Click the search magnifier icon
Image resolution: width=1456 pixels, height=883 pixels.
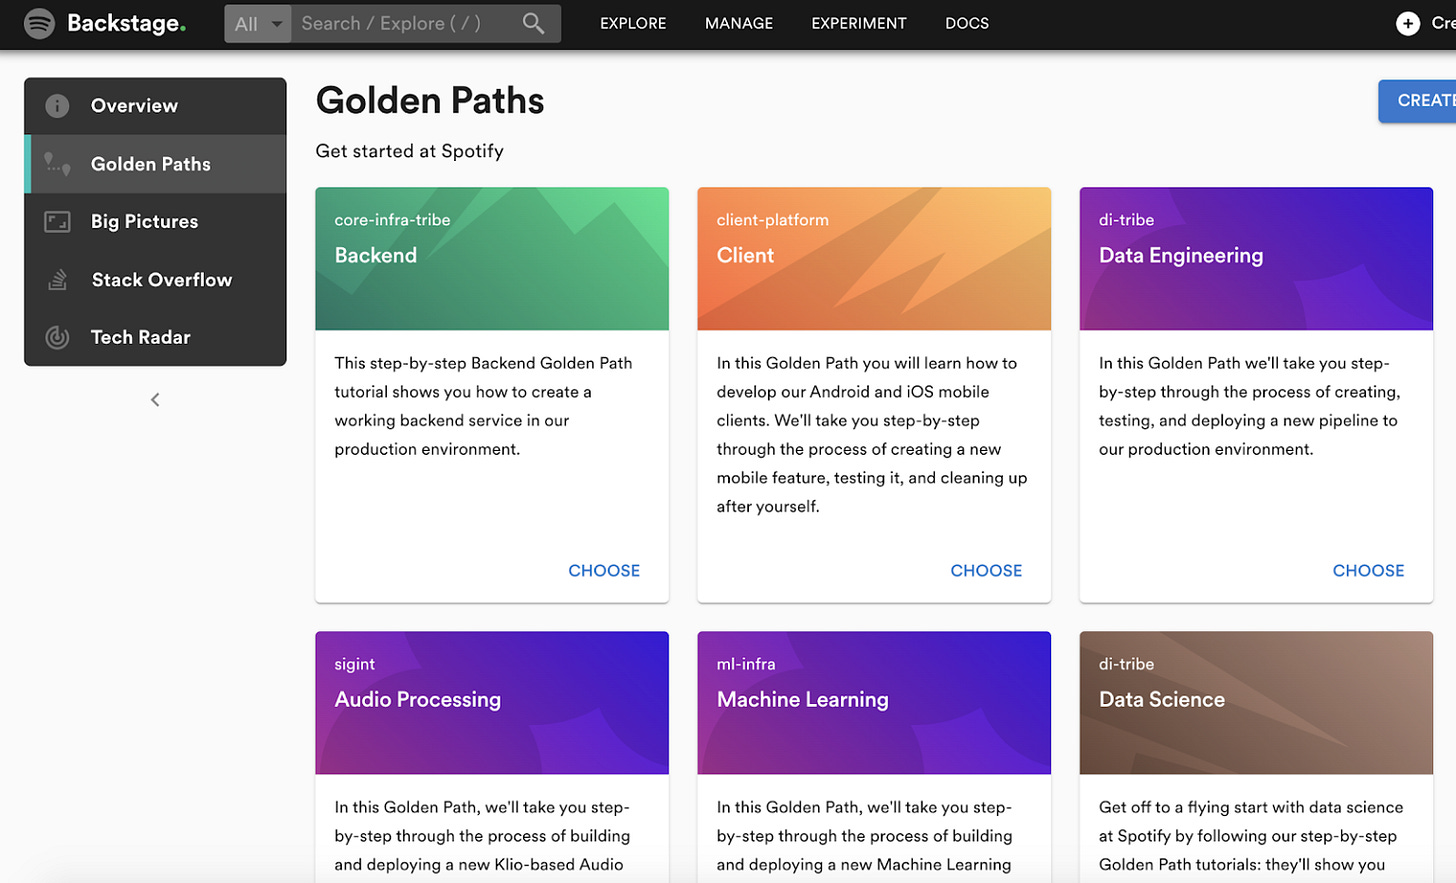pyautogui.click(x=534, y=23)
